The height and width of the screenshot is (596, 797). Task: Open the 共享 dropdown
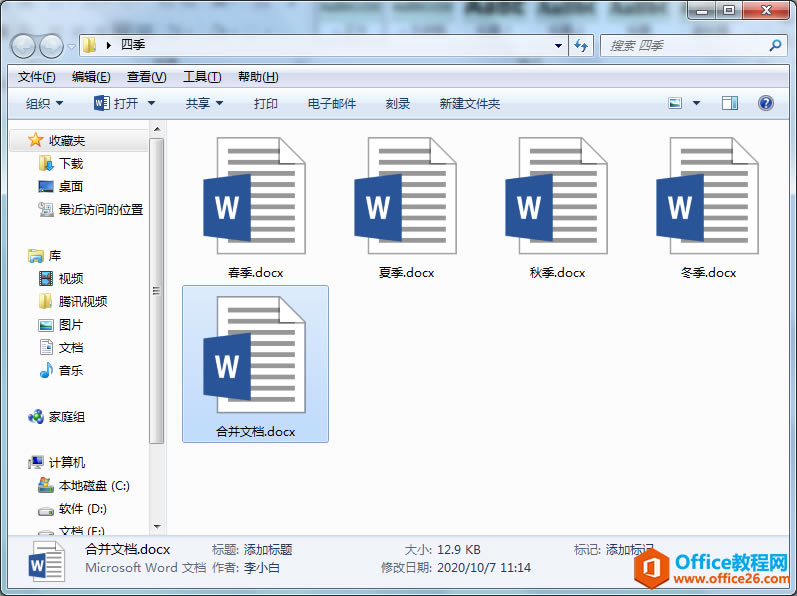coord(204,104)
